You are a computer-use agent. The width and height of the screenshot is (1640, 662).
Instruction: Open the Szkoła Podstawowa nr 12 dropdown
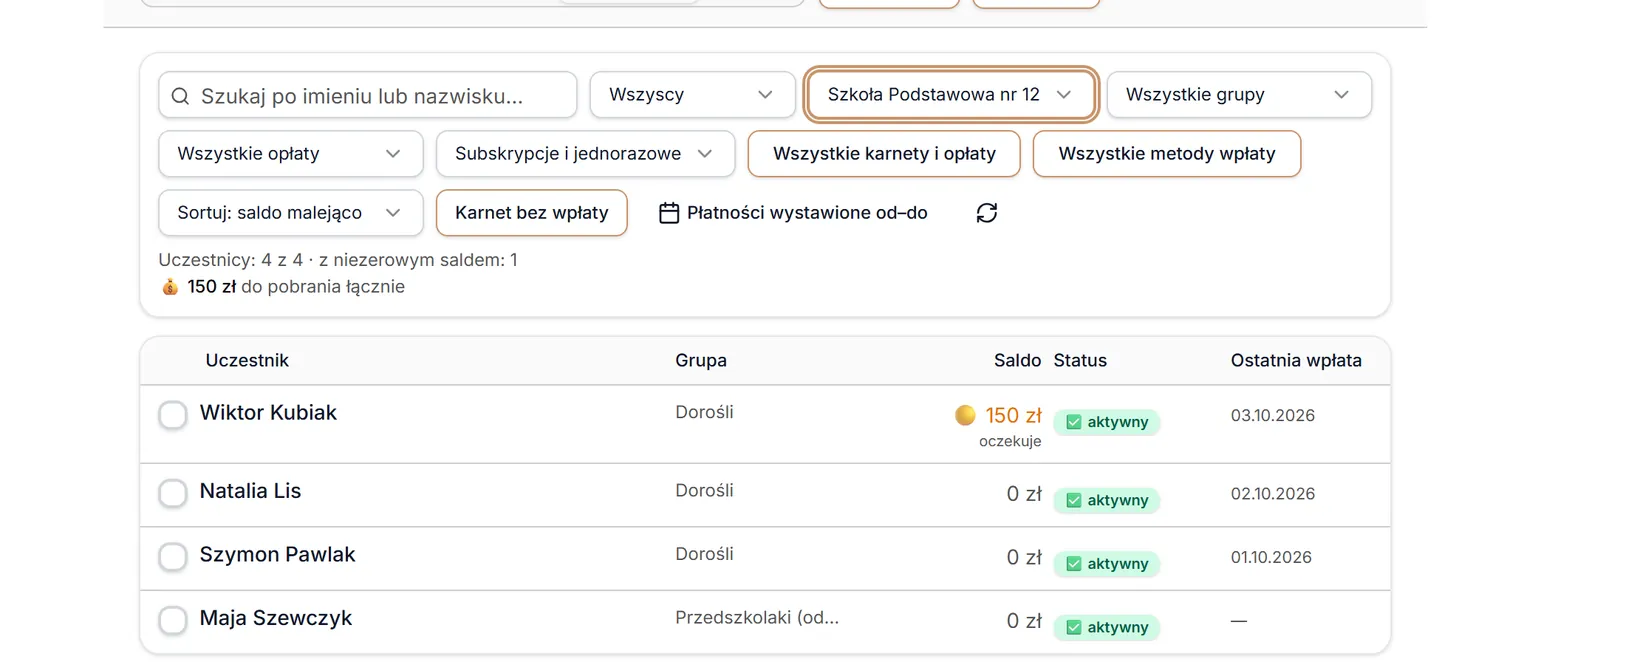coord(951,95)
